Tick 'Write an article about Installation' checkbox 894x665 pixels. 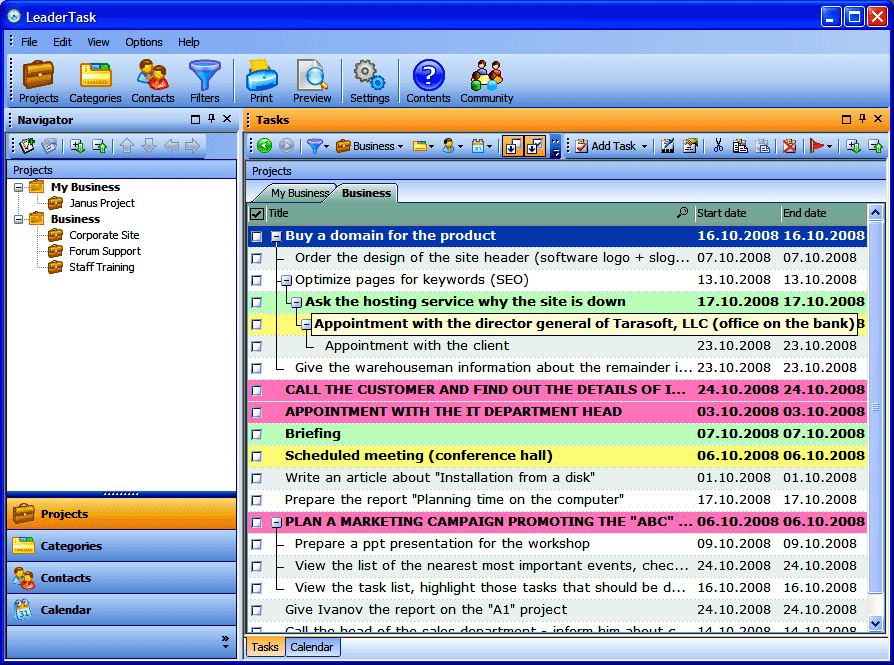[257, 478]
